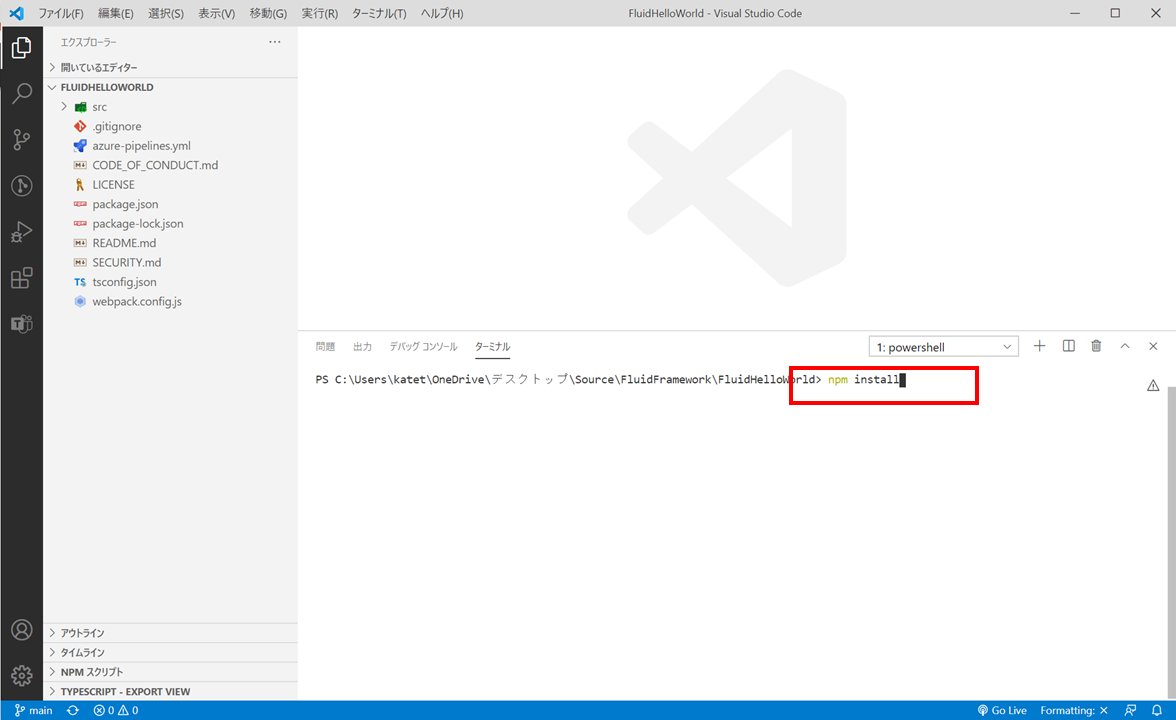Open the Manage gear icon

click(x=22, y=675)
